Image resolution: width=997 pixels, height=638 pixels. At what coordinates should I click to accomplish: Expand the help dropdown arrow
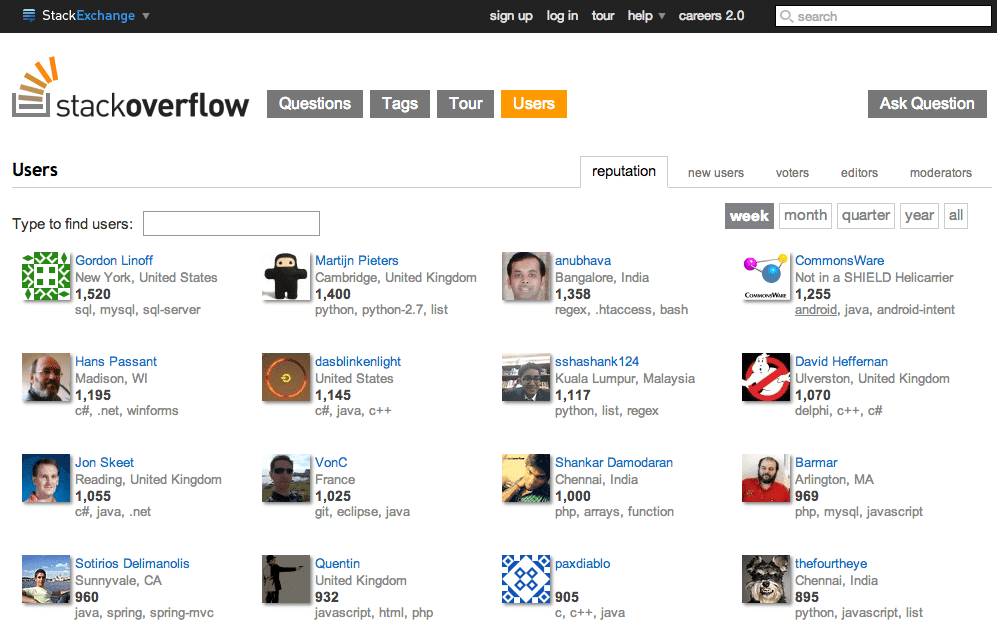(662, 16)
